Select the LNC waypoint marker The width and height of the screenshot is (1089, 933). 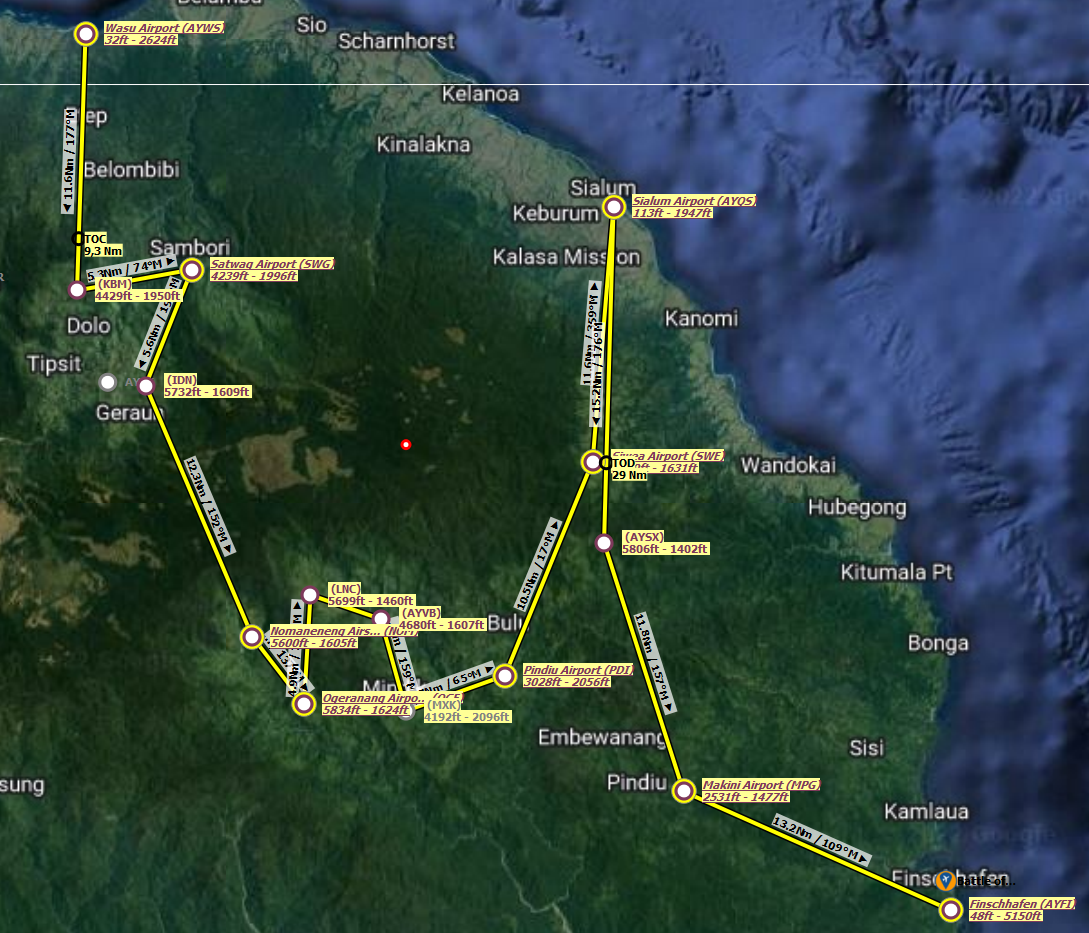(x=310, y=595)
